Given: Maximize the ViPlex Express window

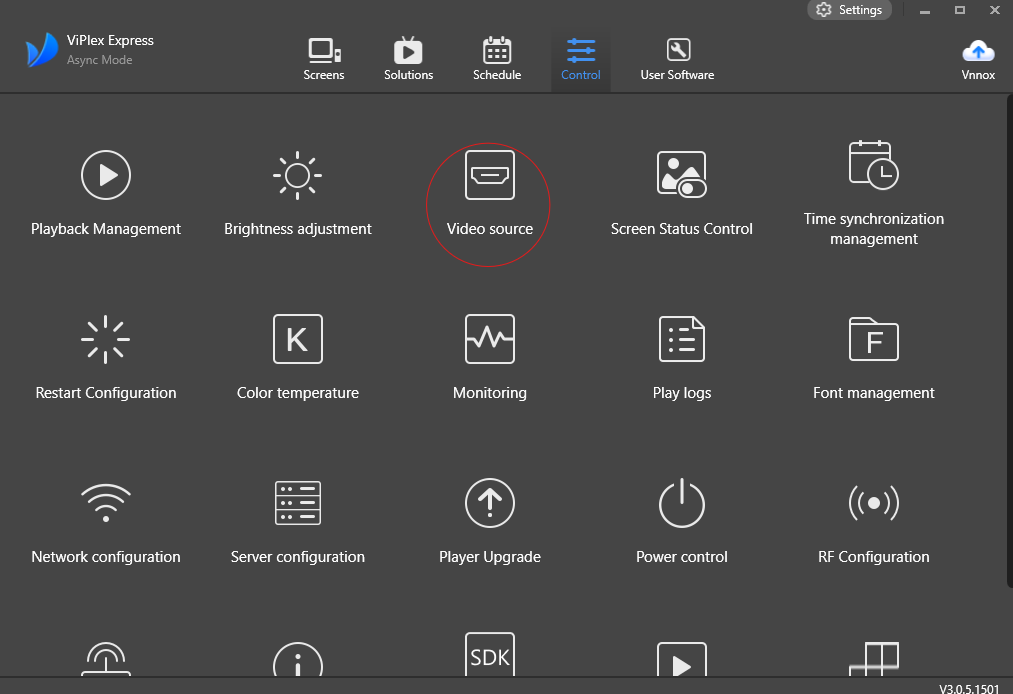Looking at the screenshot, I should 960,10.
